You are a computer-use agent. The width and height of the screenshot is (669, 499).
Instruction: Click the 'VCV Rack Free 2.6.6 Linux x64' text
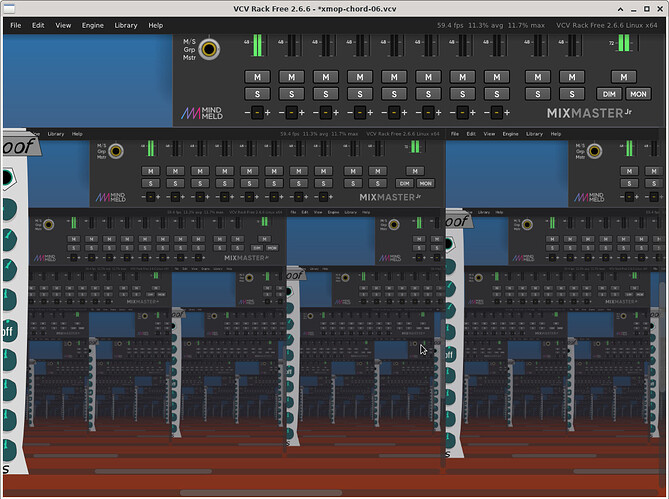606,26
